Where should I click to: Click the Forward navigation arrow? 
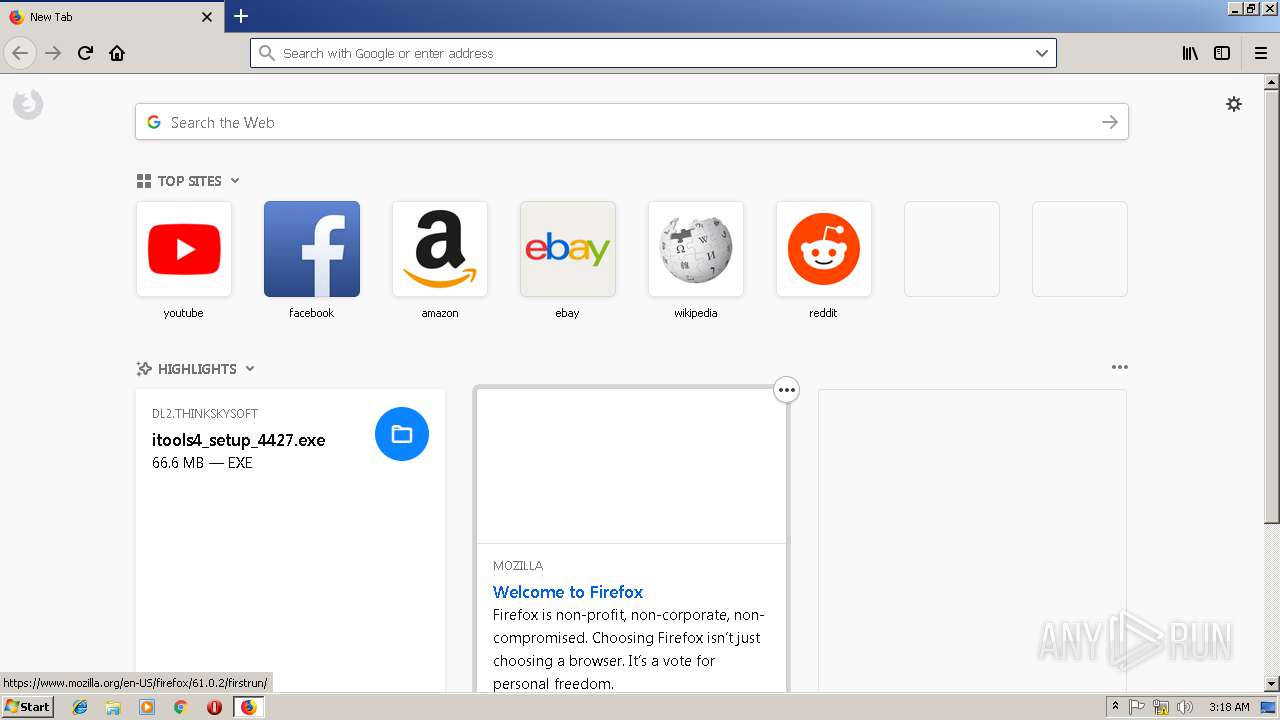(x=53, y=53)
